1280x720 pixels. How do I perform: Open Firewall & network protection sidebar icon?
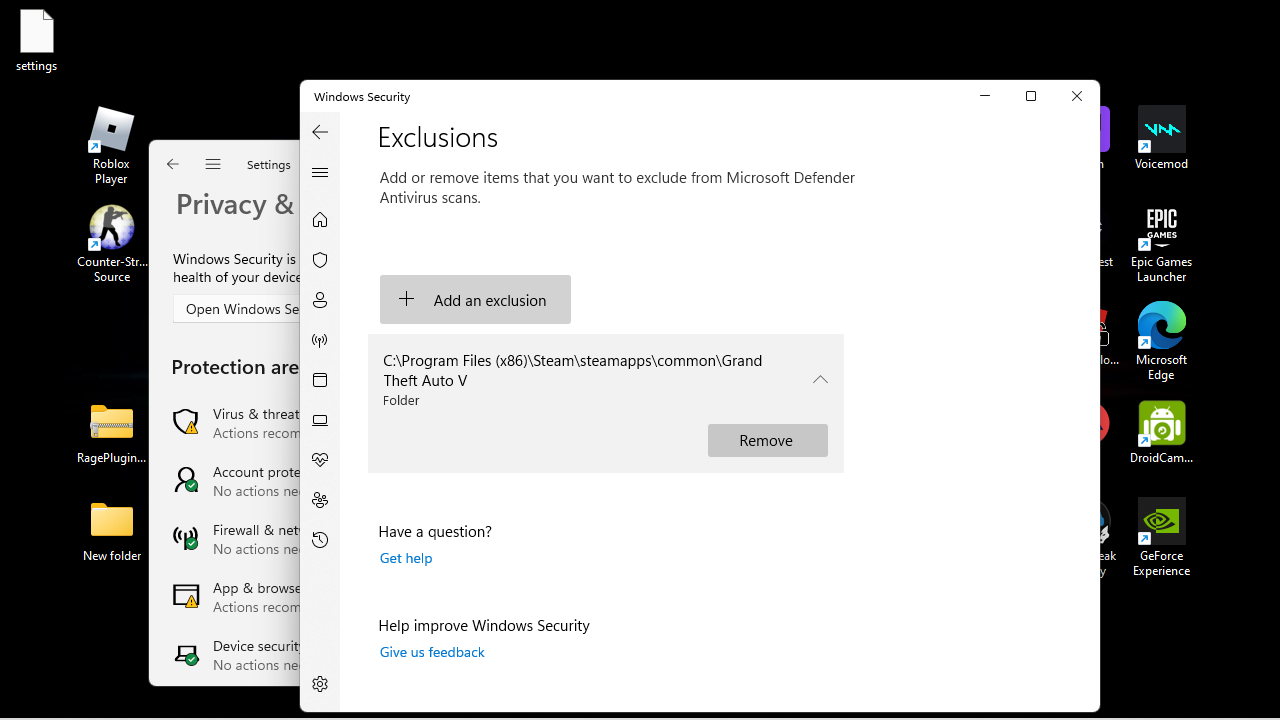coord(320,340)
